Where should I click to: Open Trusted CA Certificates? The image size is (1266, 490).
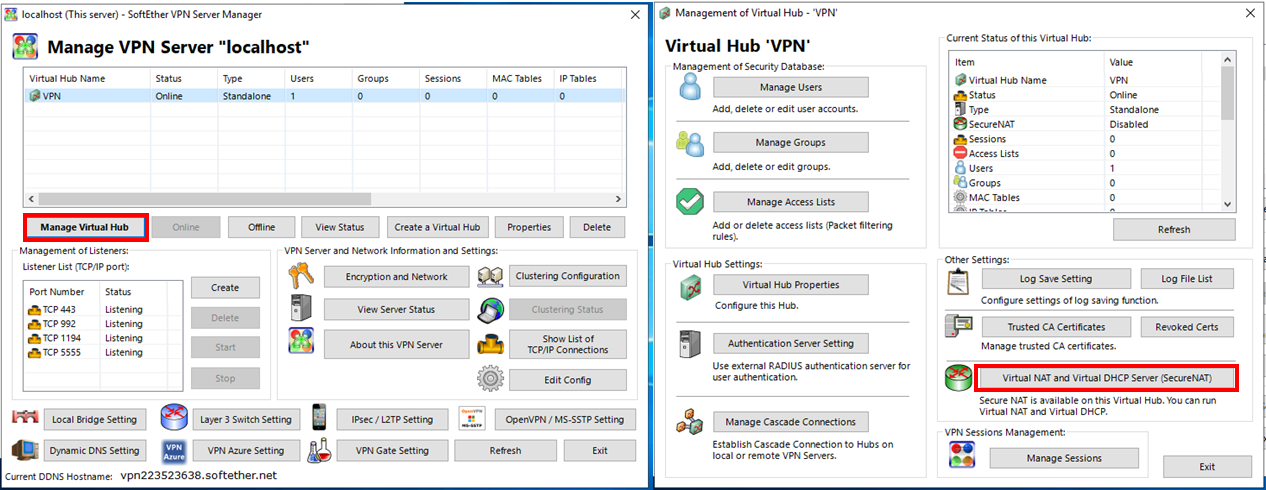pyautogui.click(x=1056, y=326)
